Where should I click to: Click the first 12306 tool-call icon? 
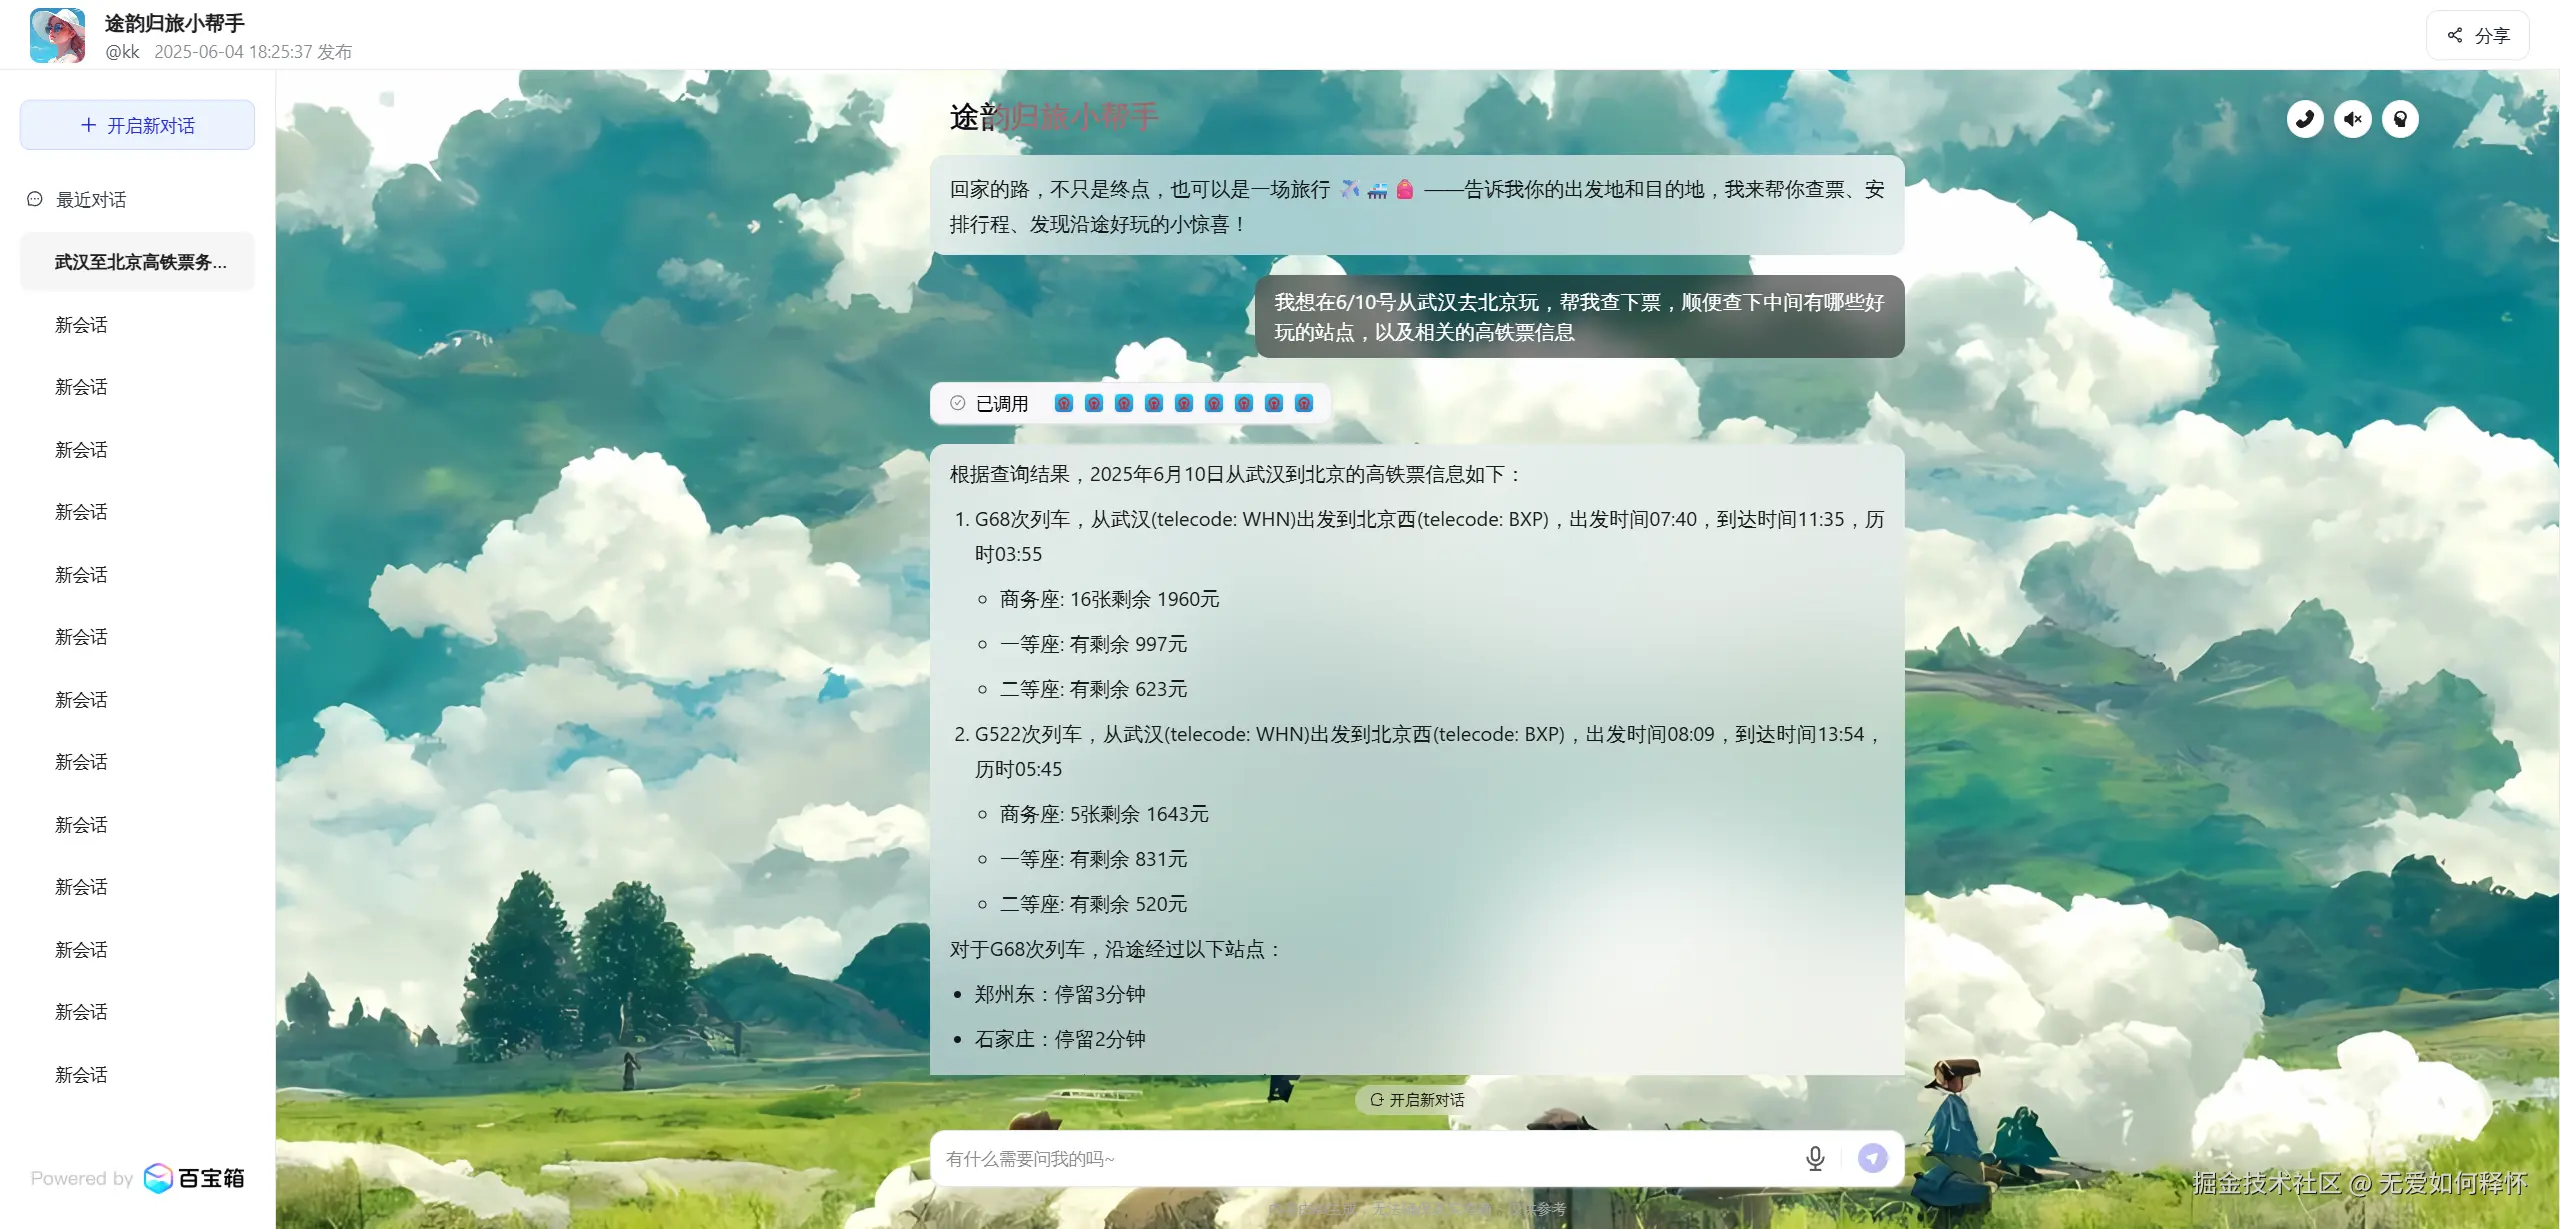(1064, 403)
